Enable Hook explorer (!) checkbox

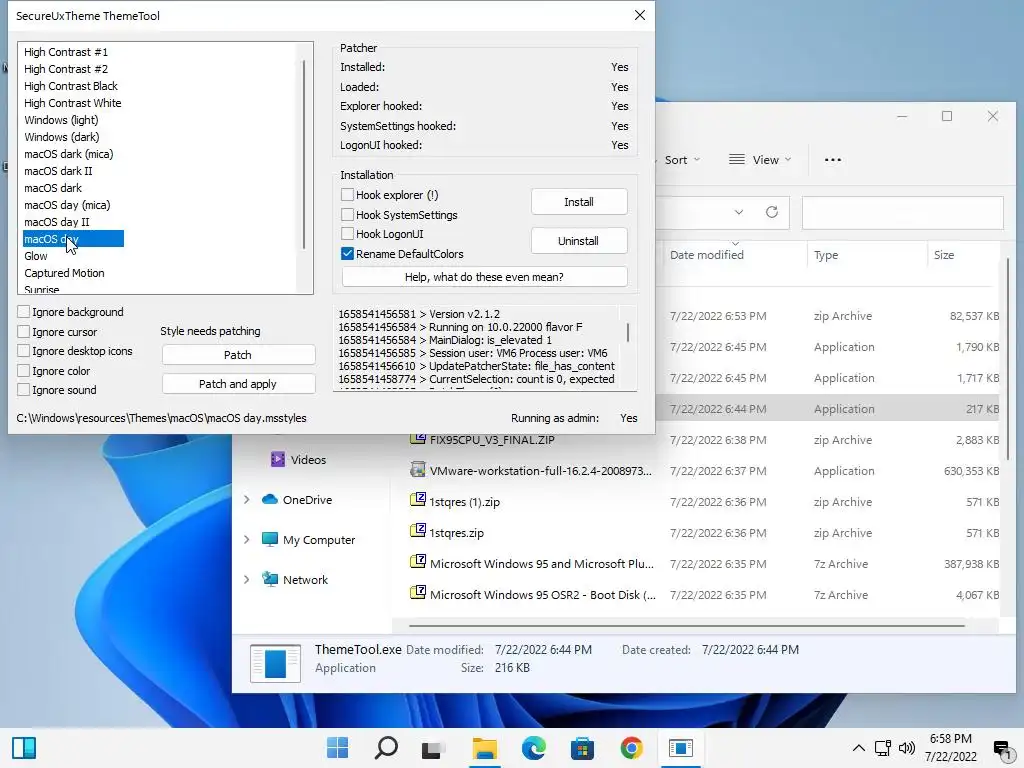[347, 195]
